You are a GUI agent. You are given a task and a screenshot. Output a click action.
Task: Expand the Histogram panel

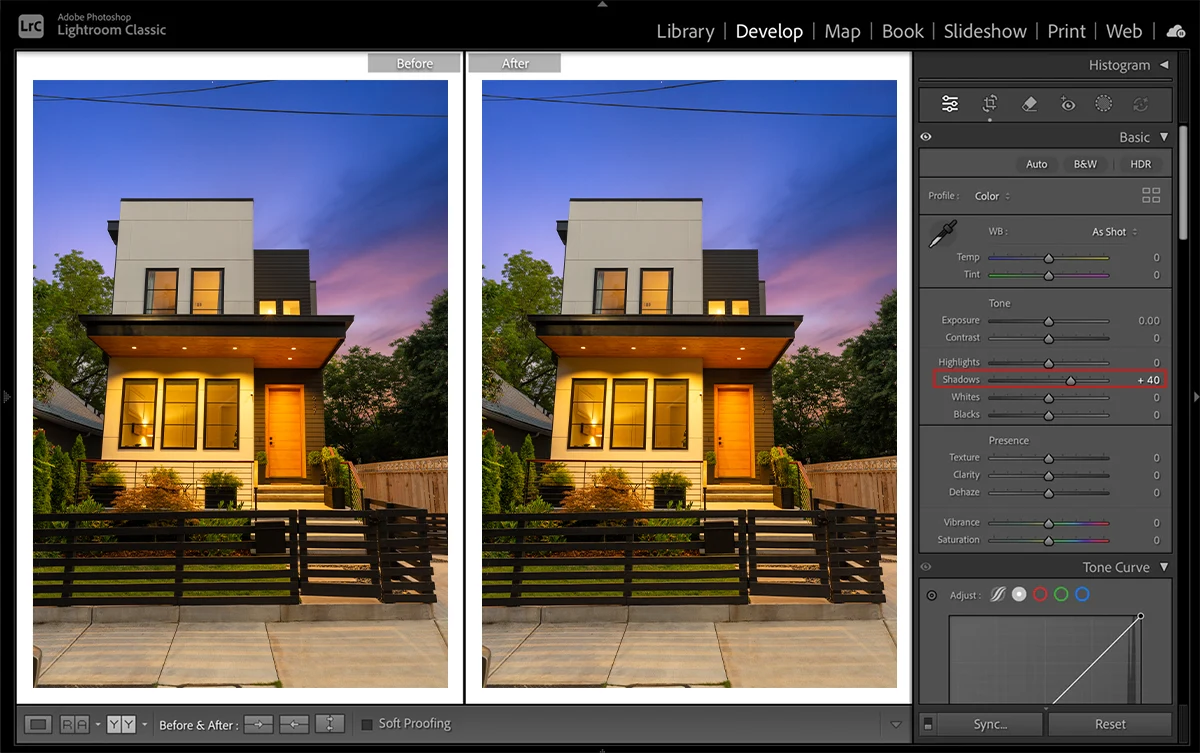click(1164, 65)
